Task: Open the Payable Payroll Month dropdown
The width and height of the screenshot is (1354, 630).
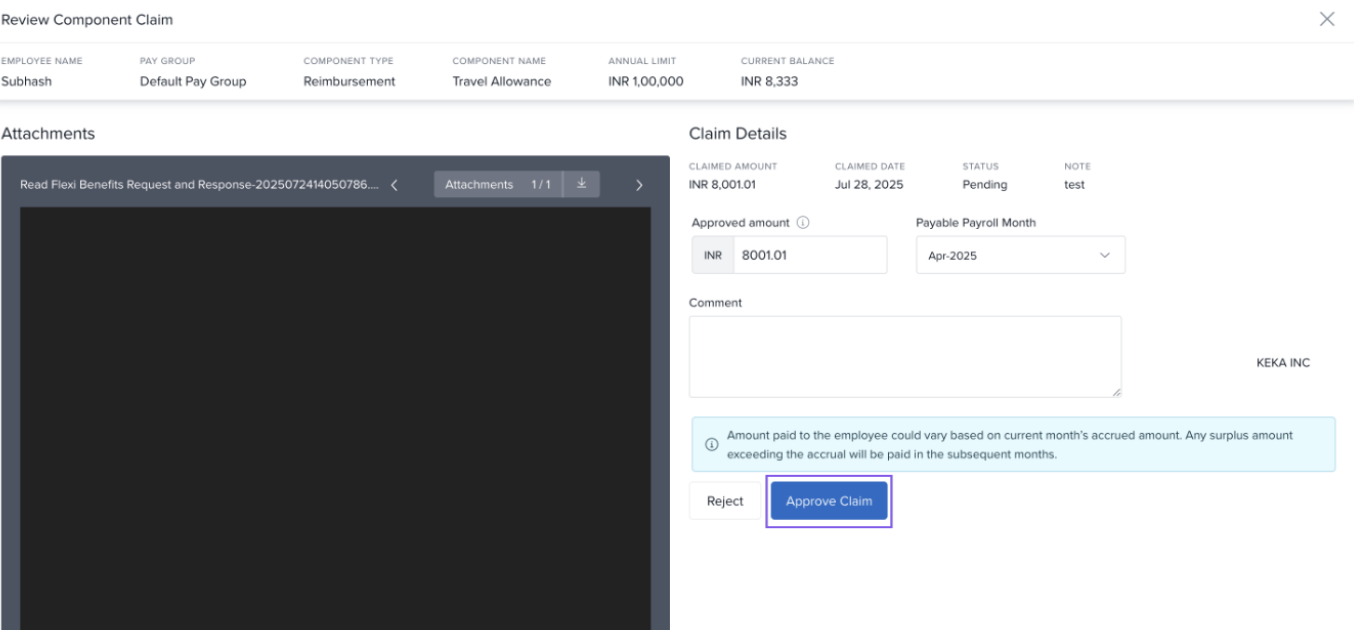Action: [1020, 255]
